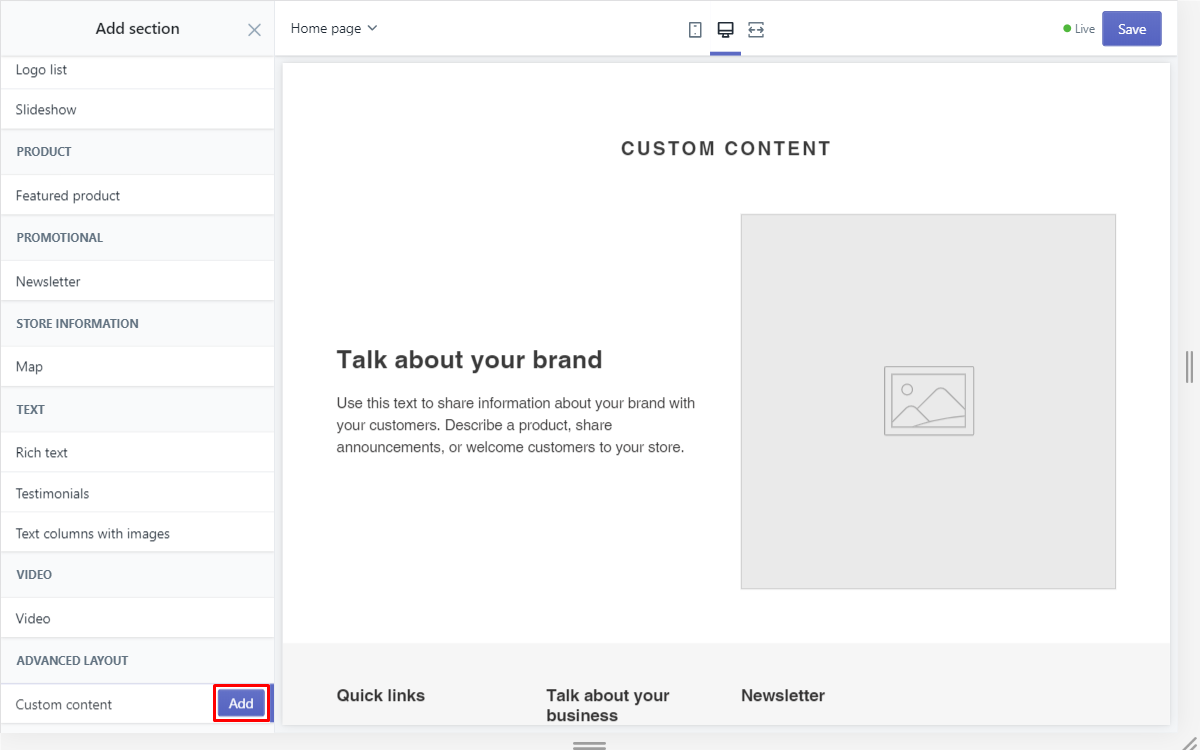Select the Logo list section

137,70
